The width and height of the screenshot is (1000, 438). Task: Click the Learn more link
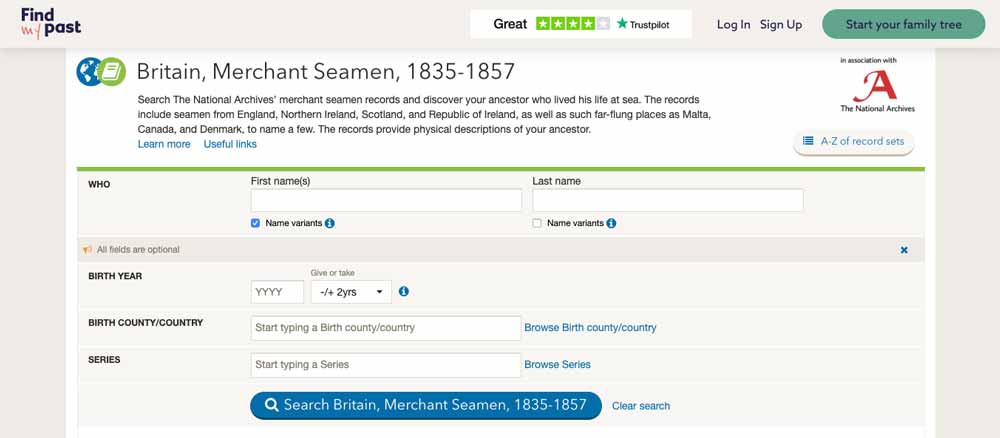click(164, 144)
